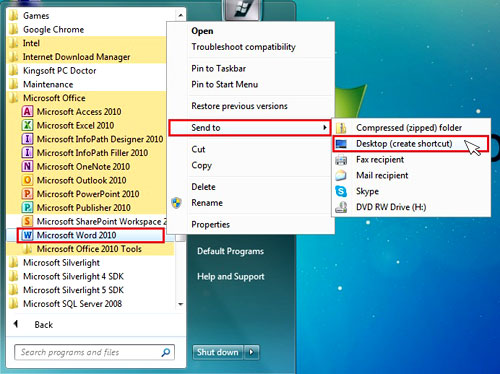Click the Microsoft Access 2010 icon
This screenshot has height=374, width=500.
pos(27,111)
